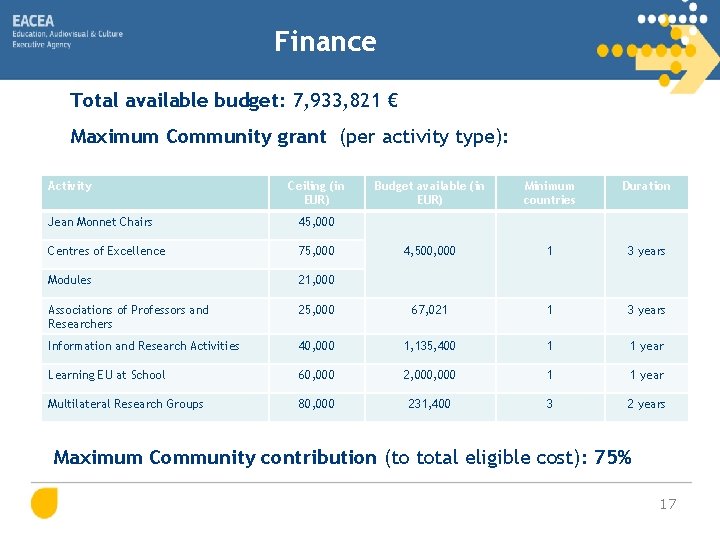Click the yellow leaf icon at bottom left
Image resolution: width=720 pixels, height=540 pixels.
(44, 503)
